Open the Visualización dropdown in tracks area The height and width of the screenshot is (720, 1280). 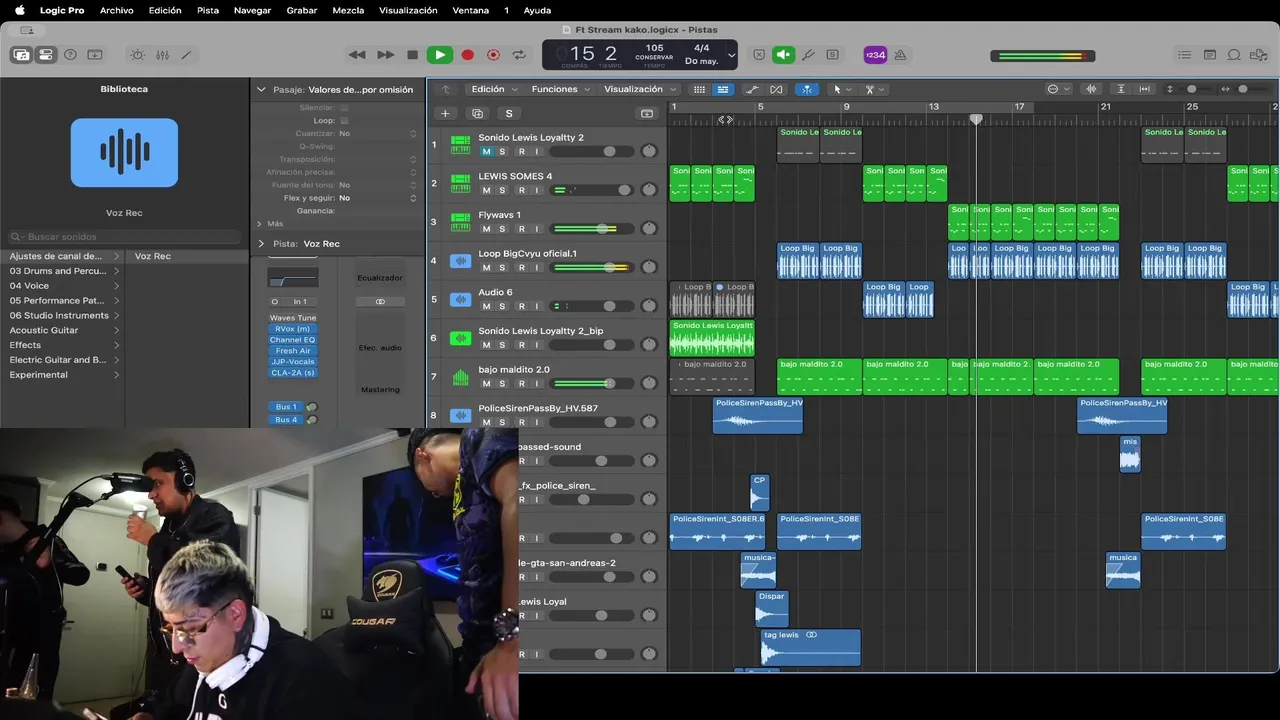tap(640, 89)
